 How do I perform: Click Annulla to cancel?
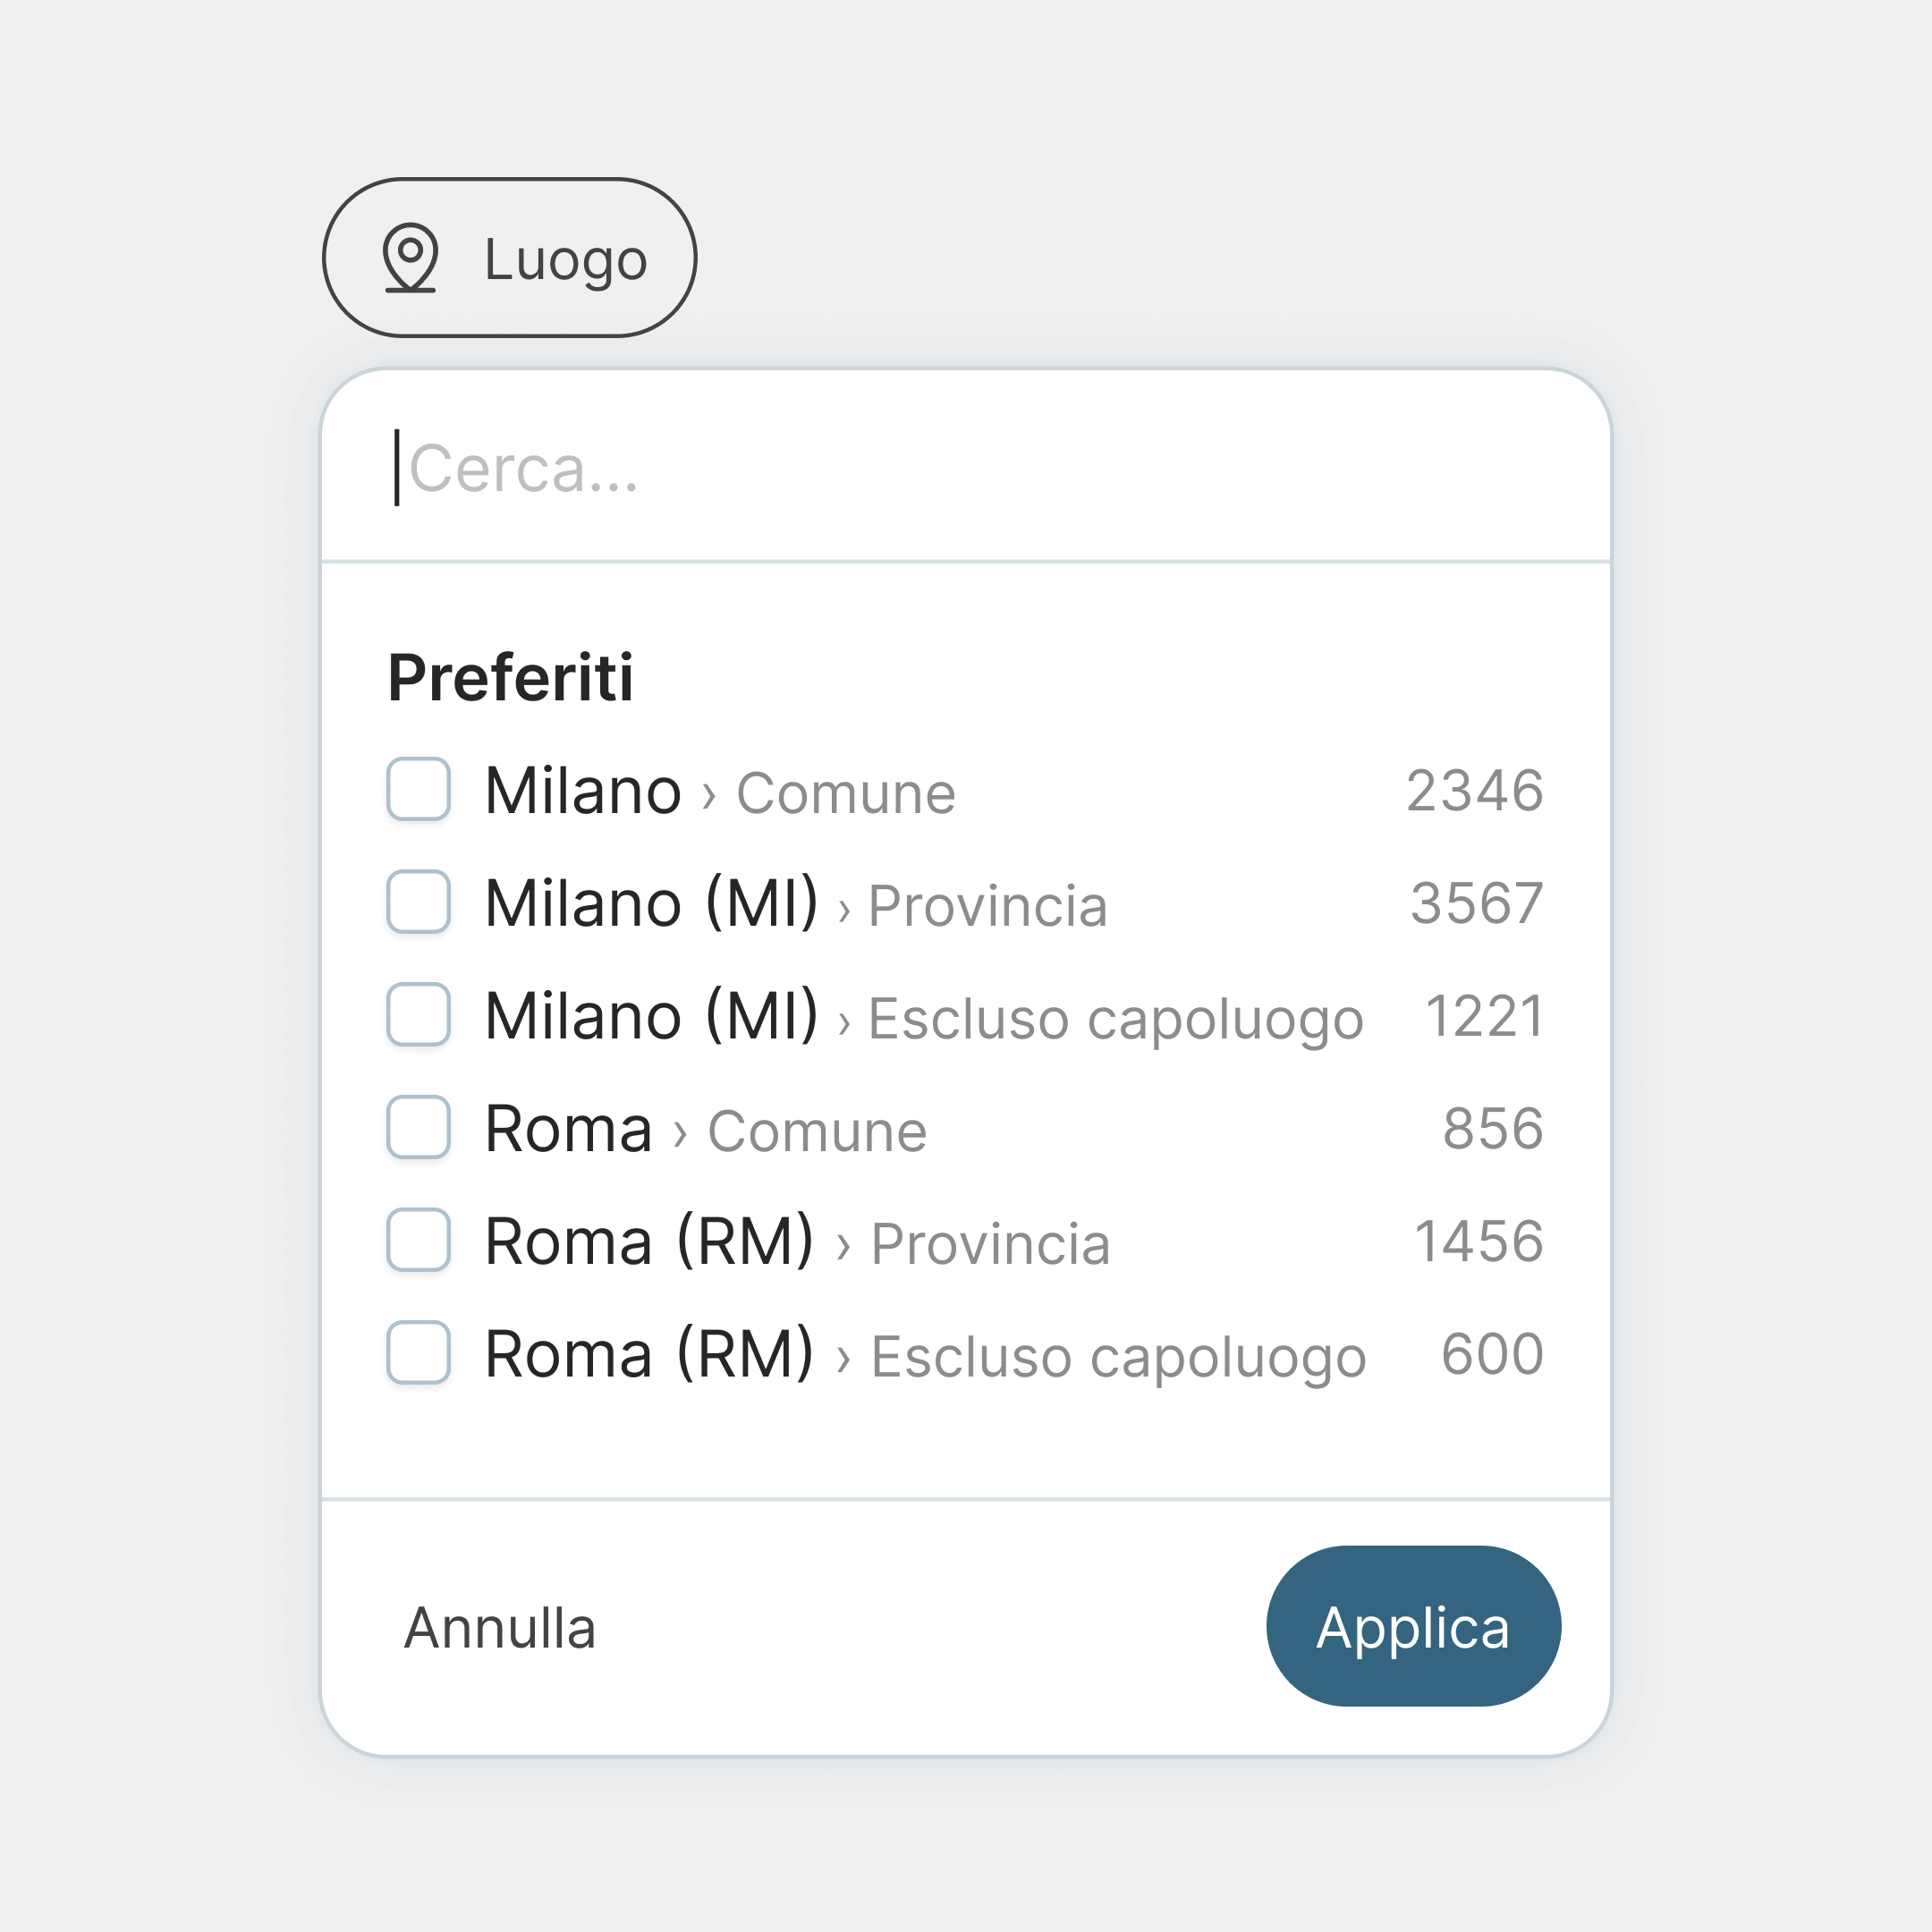click(x=499, y=1627)
